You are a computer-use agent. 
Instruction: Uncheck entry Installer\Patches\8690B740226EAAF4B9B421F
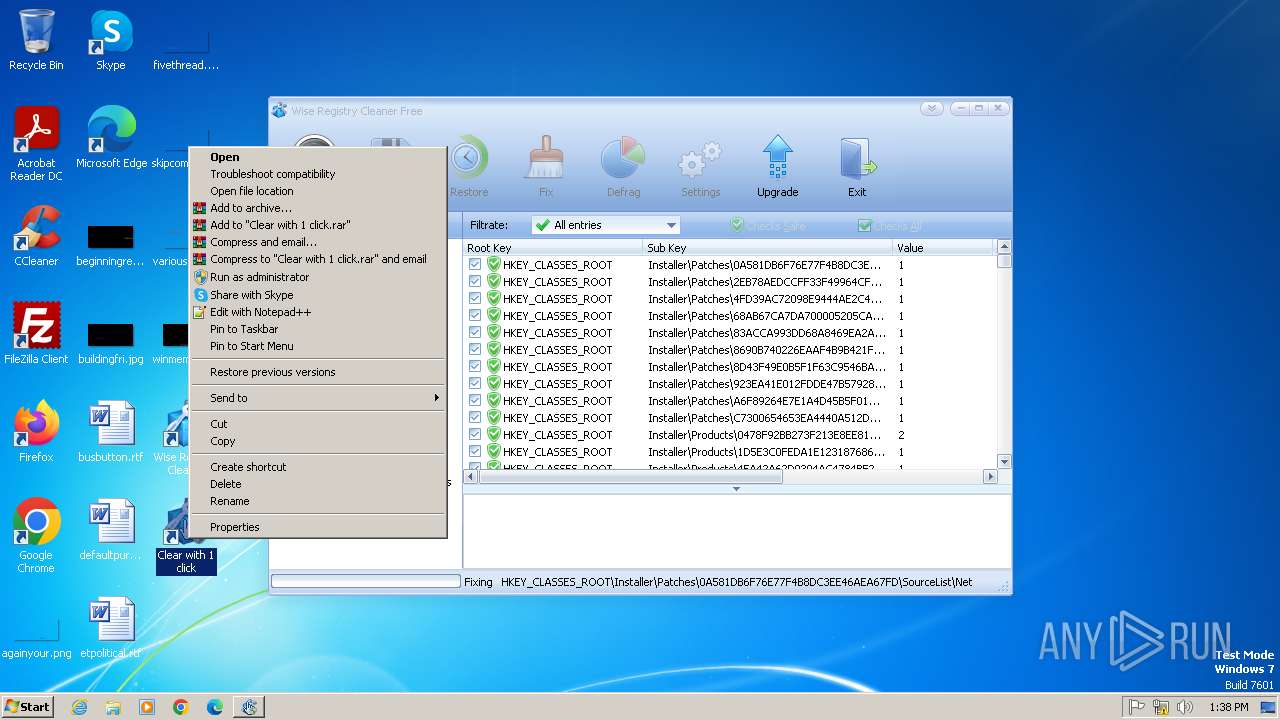click(x=475, y=350)
